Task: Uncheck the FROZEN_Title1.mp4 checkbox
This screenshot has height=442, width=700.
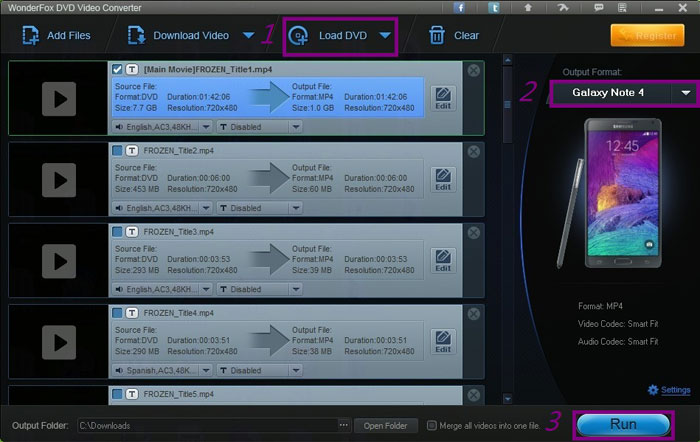Action: [117, 69]
